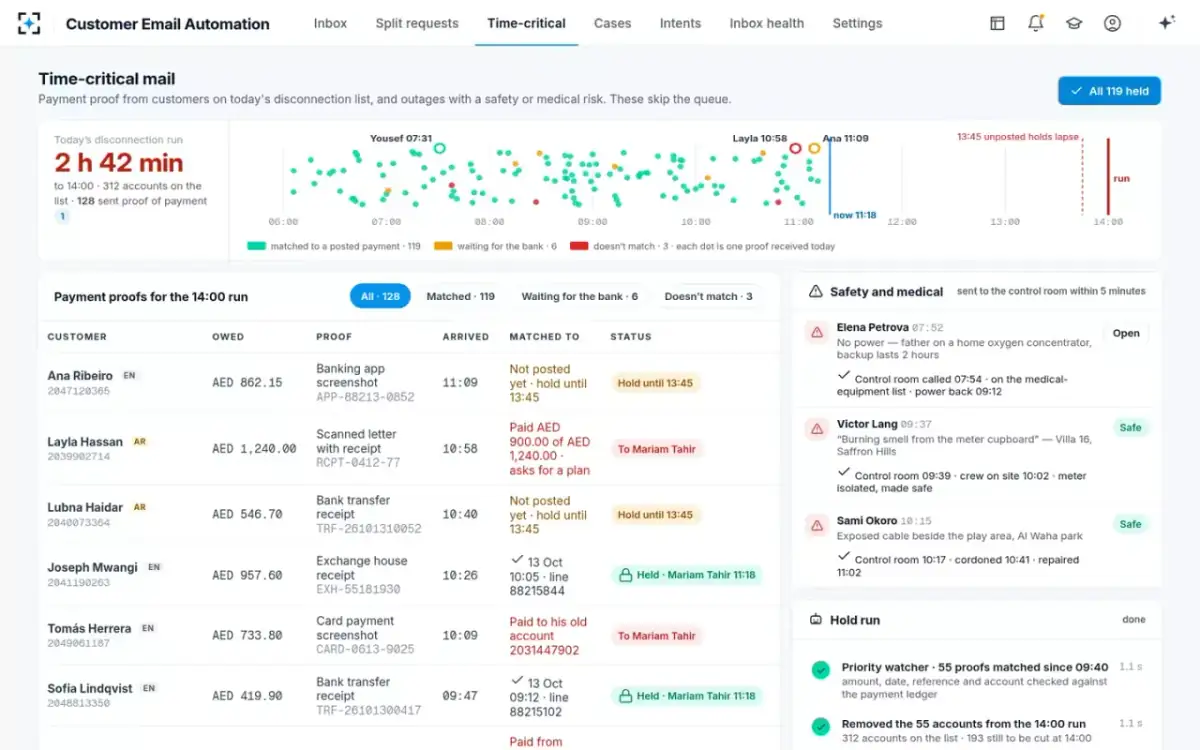1200x750 pixels.
Task: Open the graduation cap help icon
Action: 1074,23
